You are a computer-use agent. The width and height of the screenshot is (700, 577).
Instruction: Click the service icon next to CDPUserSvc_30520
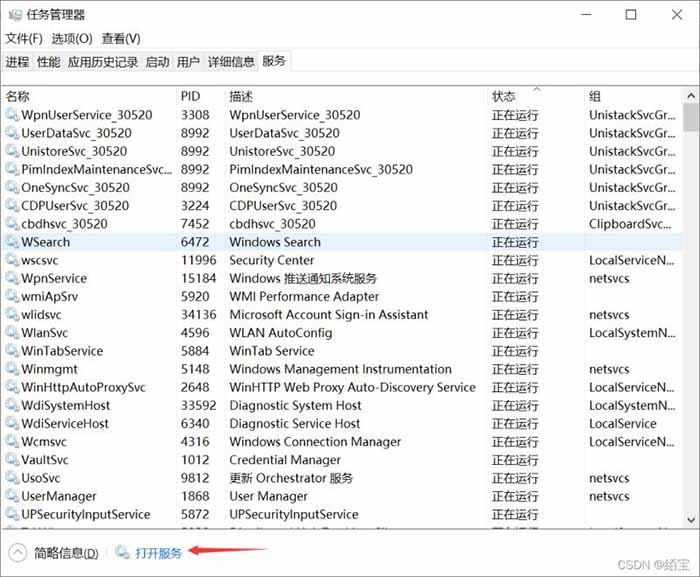12,205
